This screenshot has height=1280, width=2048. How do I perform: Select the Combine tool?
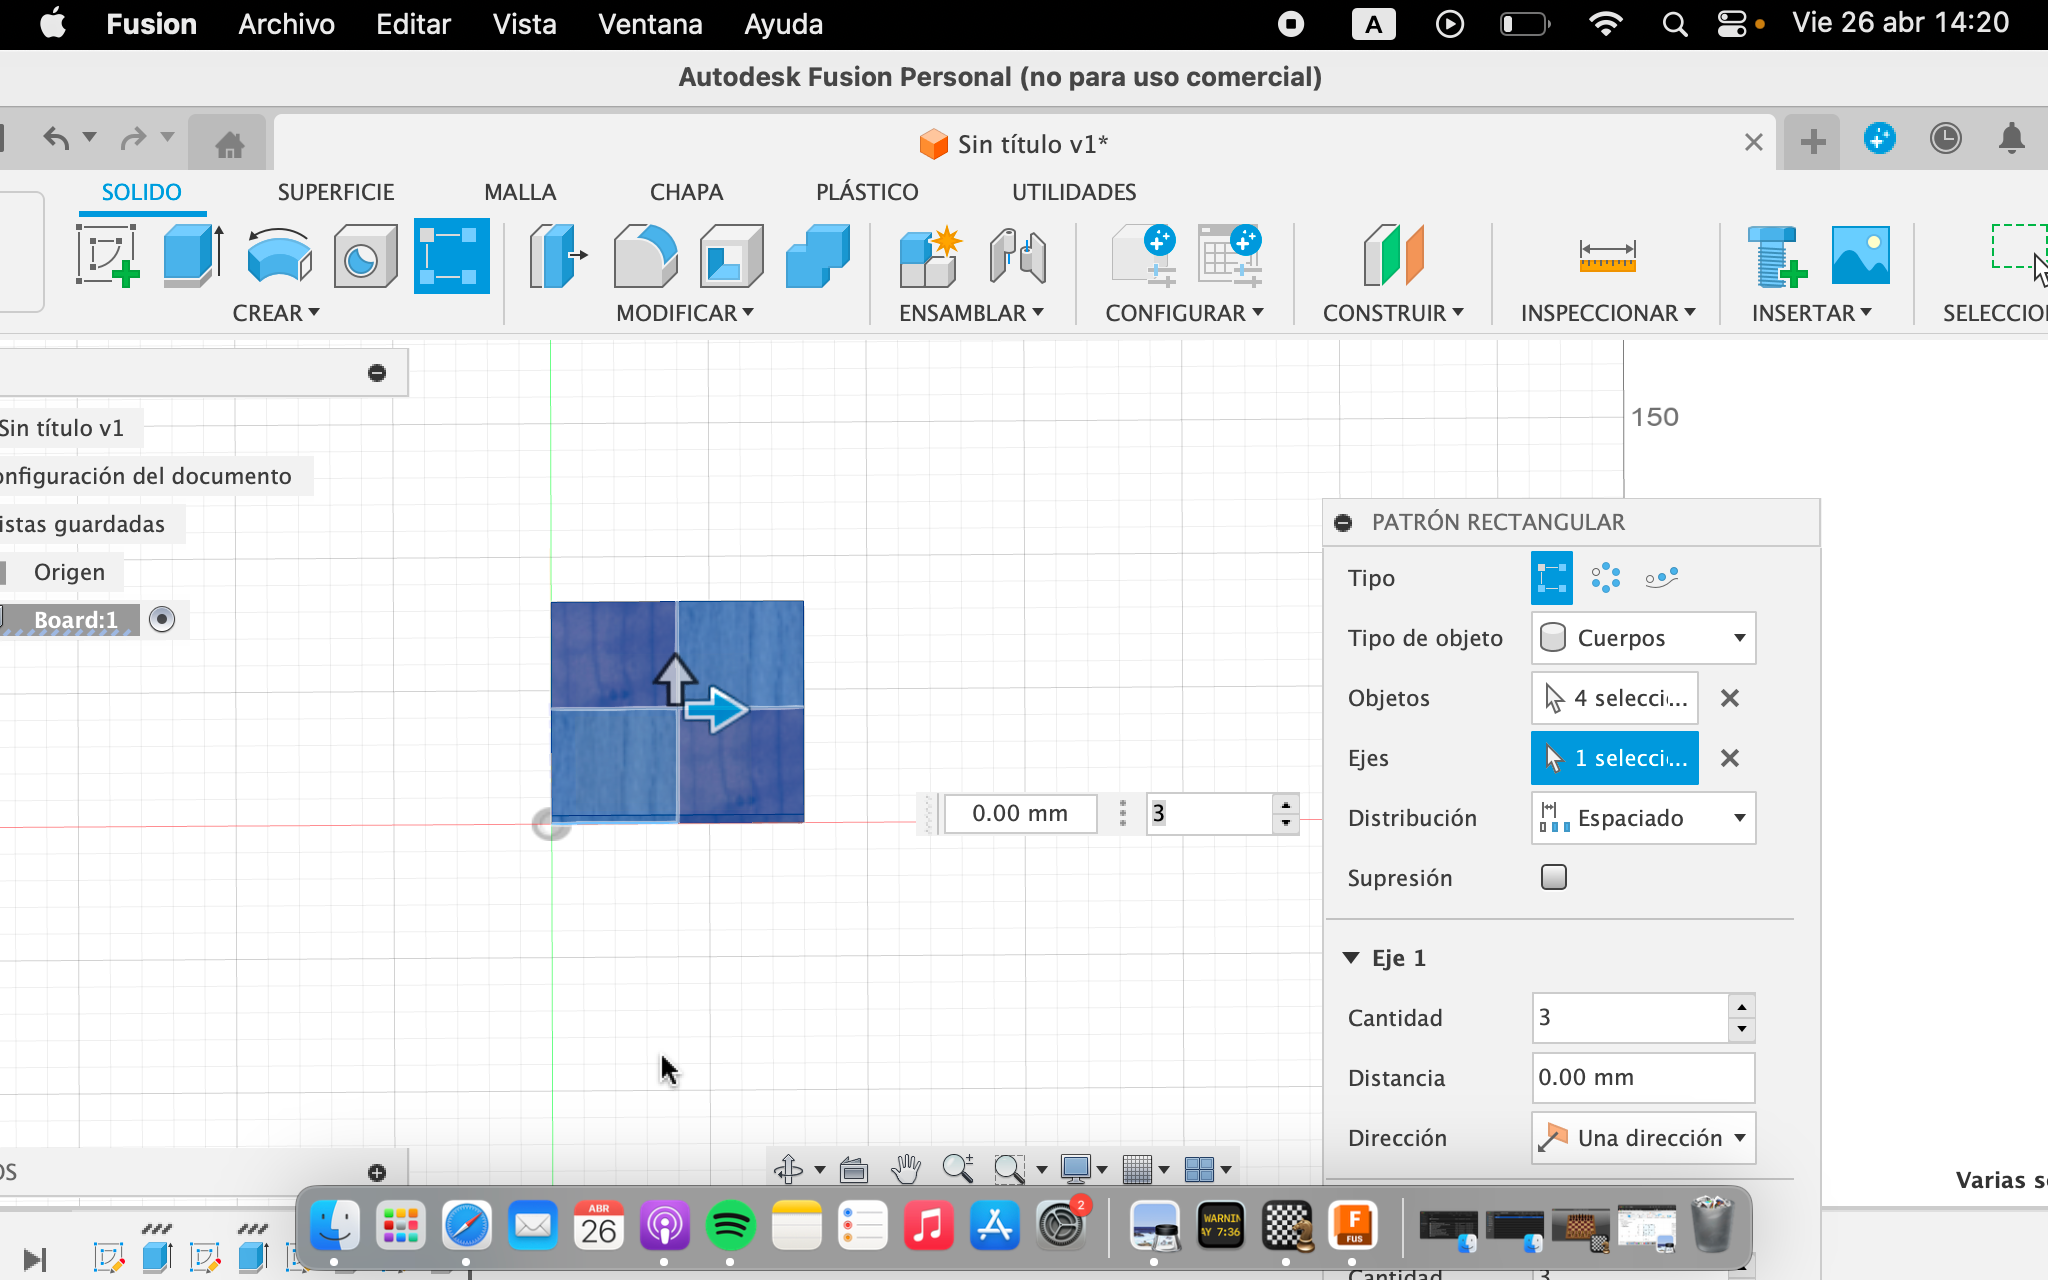point(818,256)
